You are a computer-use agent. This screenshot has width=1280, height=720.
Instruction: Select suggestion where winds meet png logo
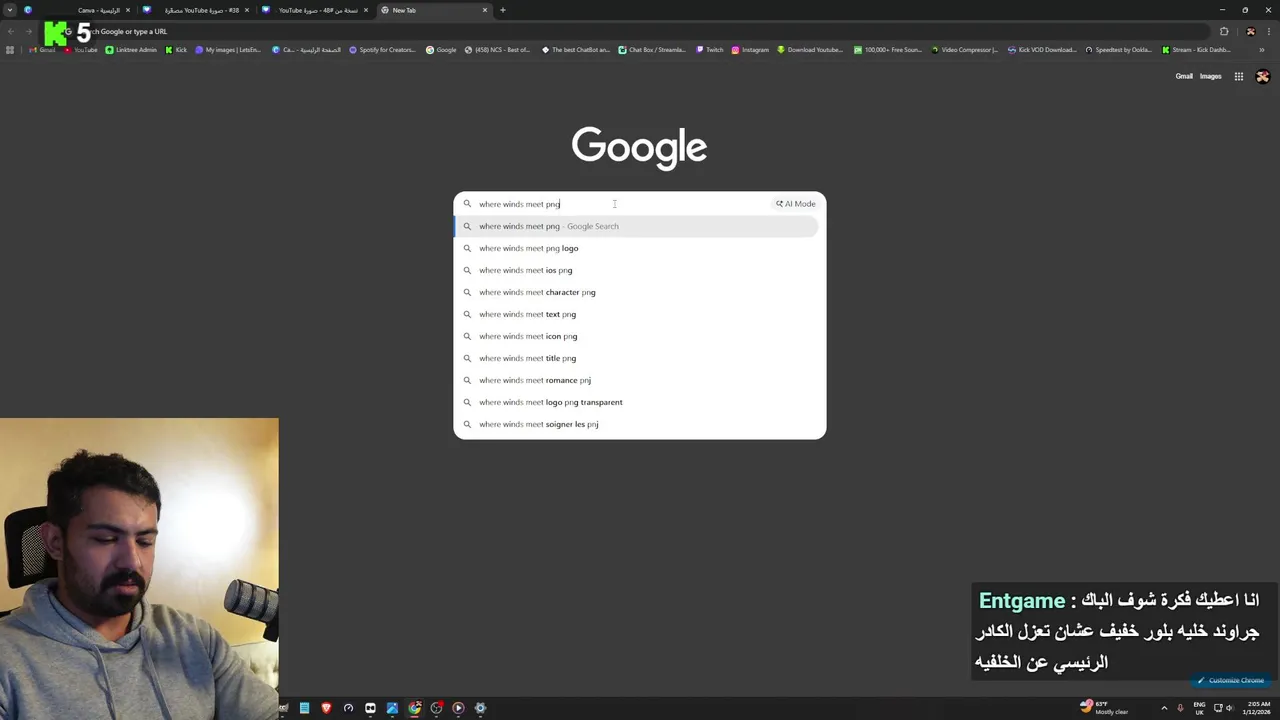coord(637,248)
